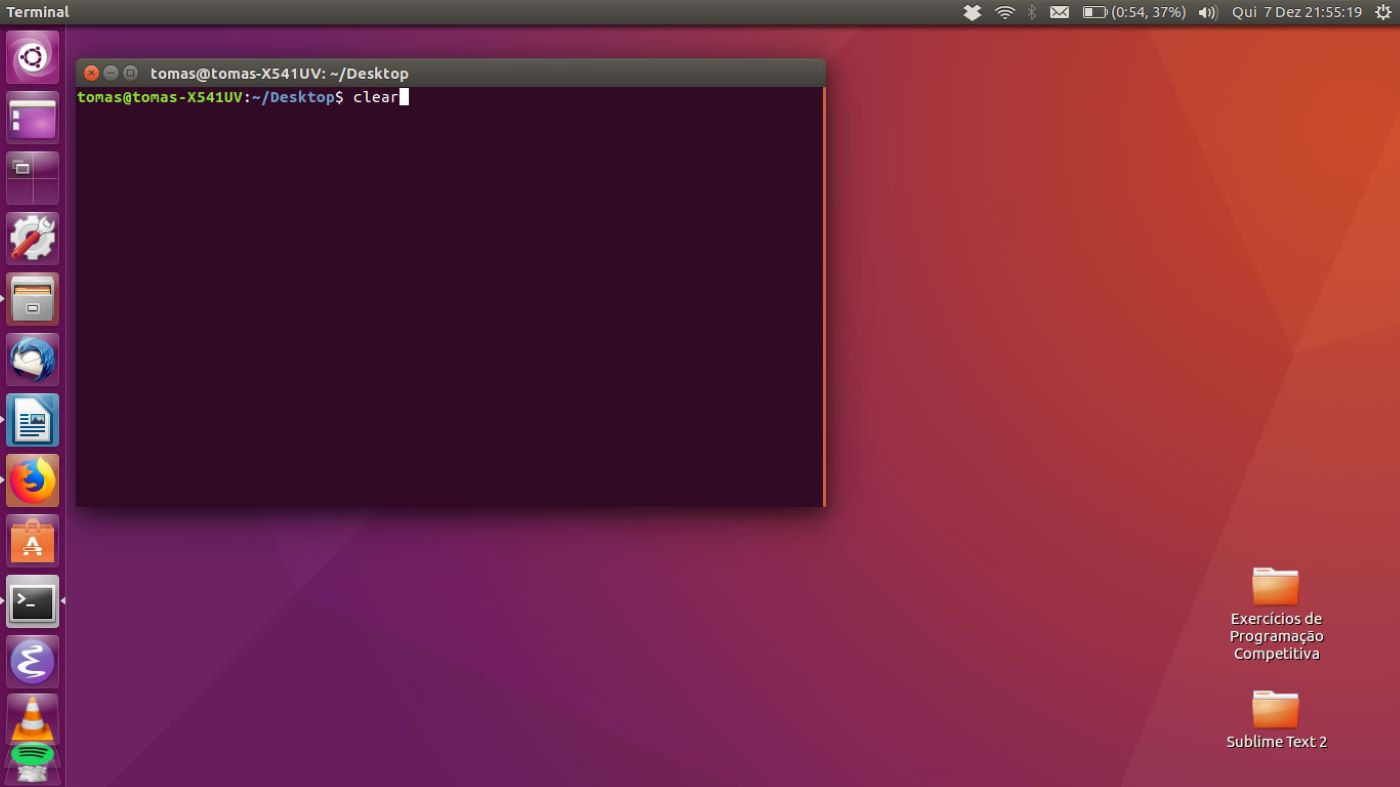Open the clock calendar showing 21:55:19
Image resolution: width=1400 pixels, height=787 pixels.
(1297, 12)
